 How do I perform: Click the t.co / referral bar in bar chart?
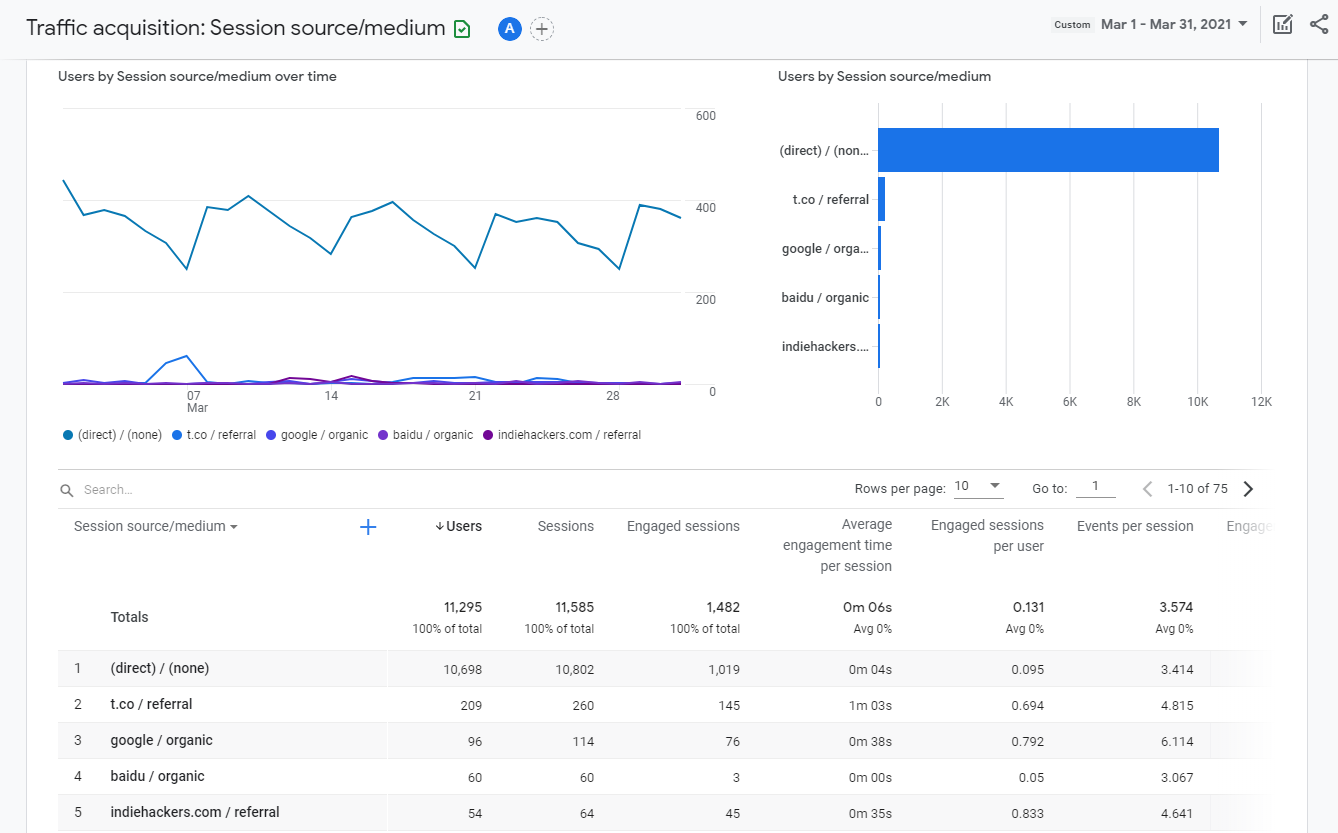pyautogui.click(x=881, y=199)
